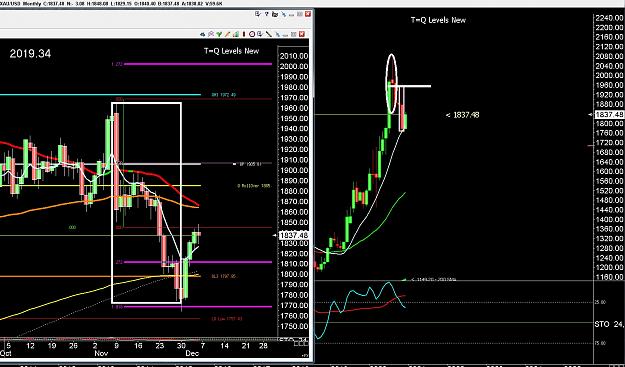Open the folder icon in upper chart toolbar
625x367 pixels.
point(275,14)
